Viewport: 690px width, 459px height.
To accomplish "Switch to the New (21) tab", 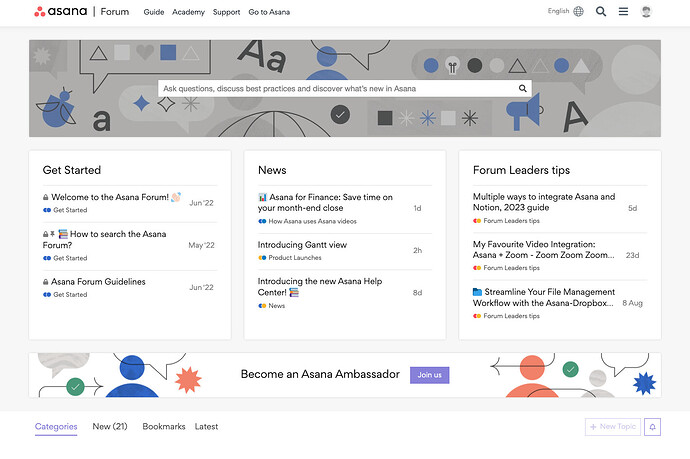I will (110, 426).
